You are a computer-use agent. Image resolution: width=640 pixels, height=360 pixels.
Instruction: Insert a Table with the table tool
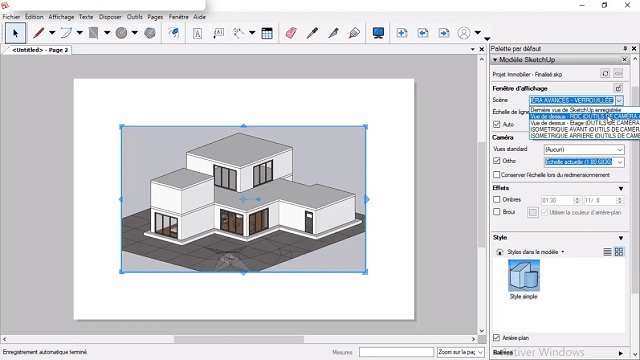[x=267, y=33]
